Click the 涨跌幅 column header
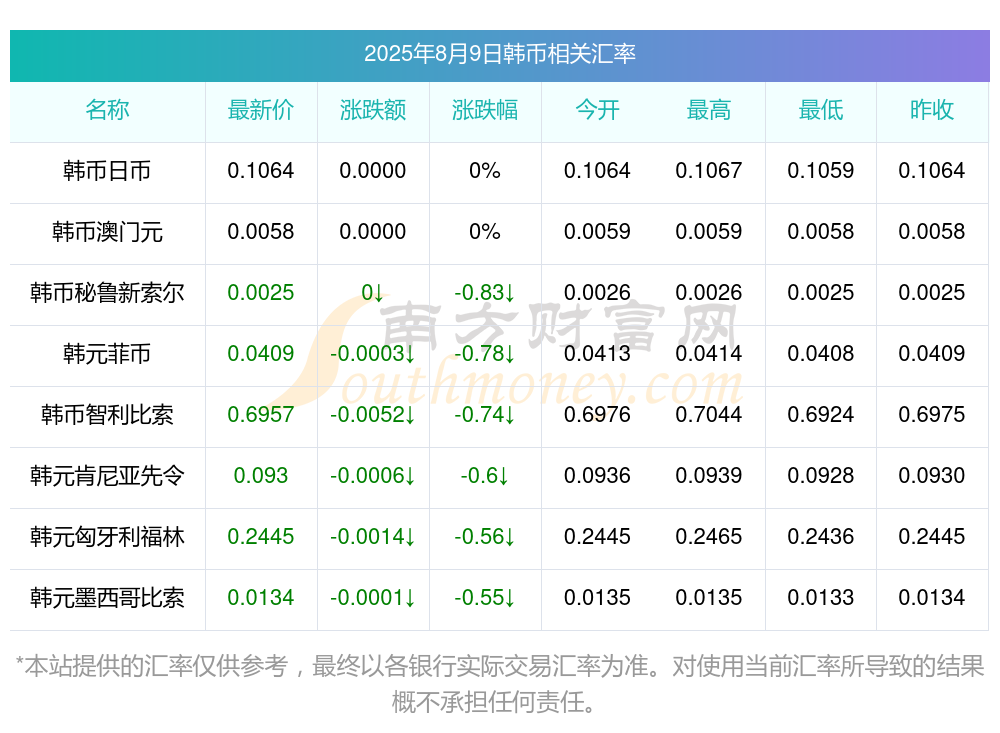 pos(485,110)
